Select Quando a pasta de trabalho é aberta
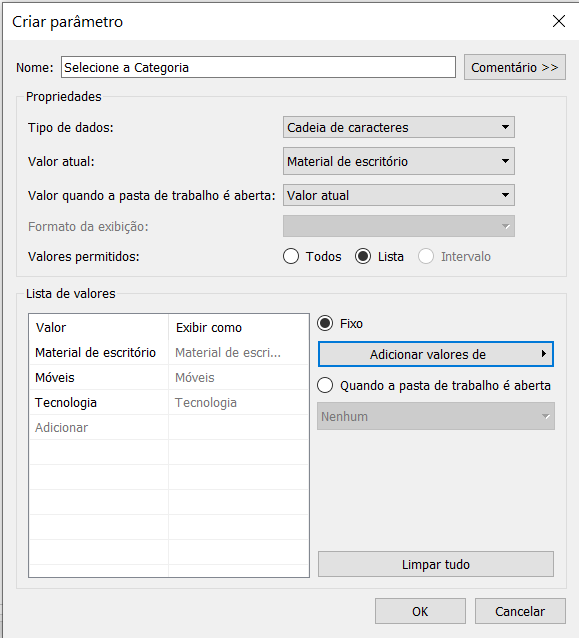The image size is (579, 638). pos(325,385)
